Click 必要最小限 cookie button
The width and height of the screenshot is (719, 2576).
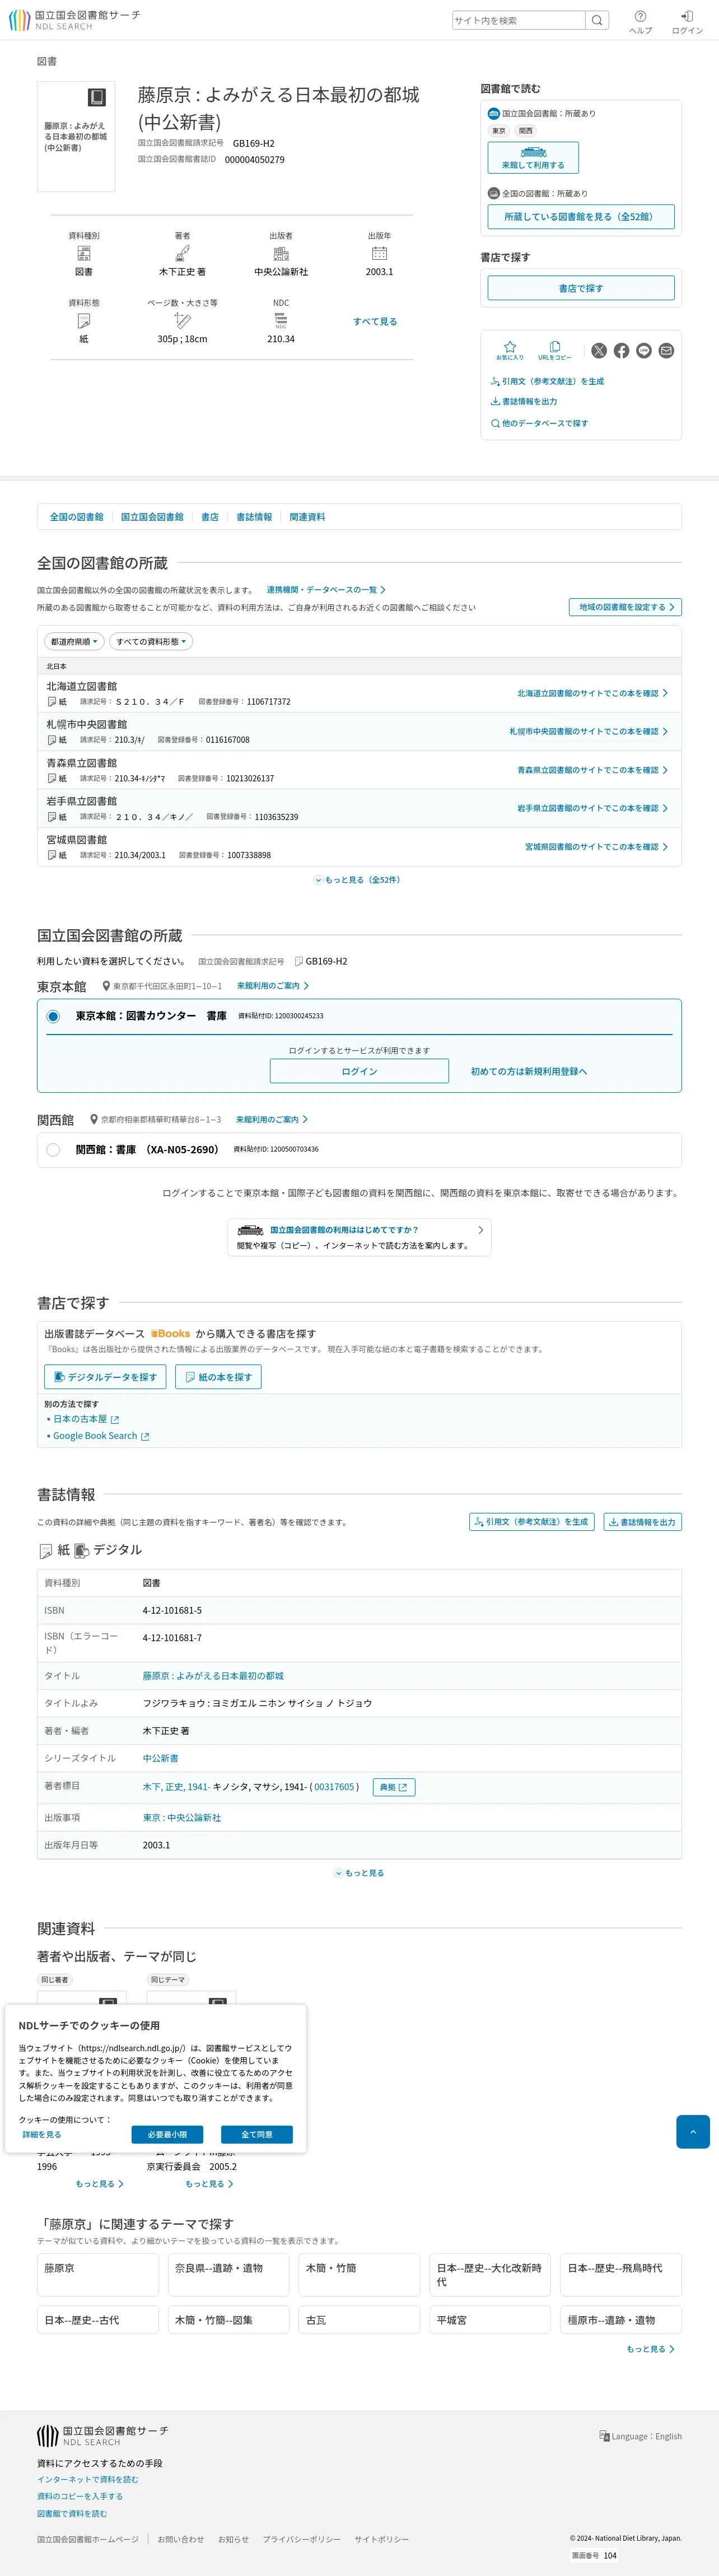pyautogui.click(x=167, y=2134)
